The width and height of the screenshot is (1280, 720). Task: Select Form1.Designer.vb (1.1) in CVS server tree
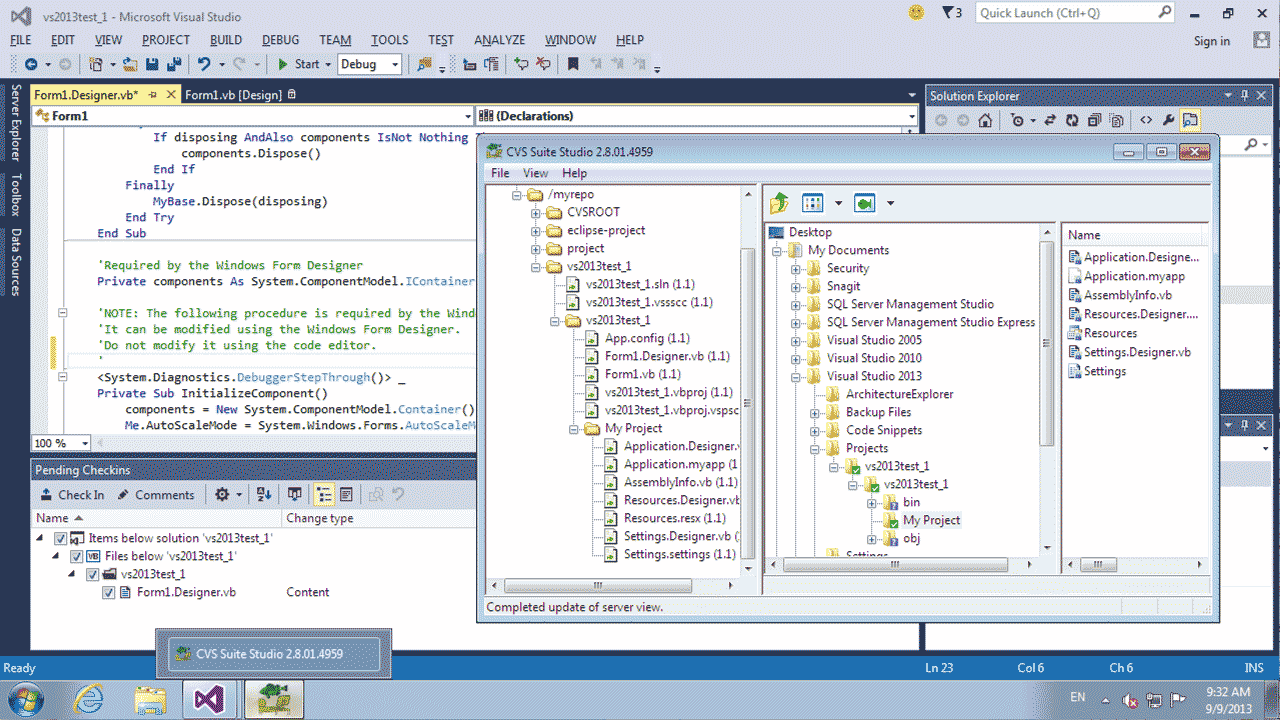(x=667, y=356)
